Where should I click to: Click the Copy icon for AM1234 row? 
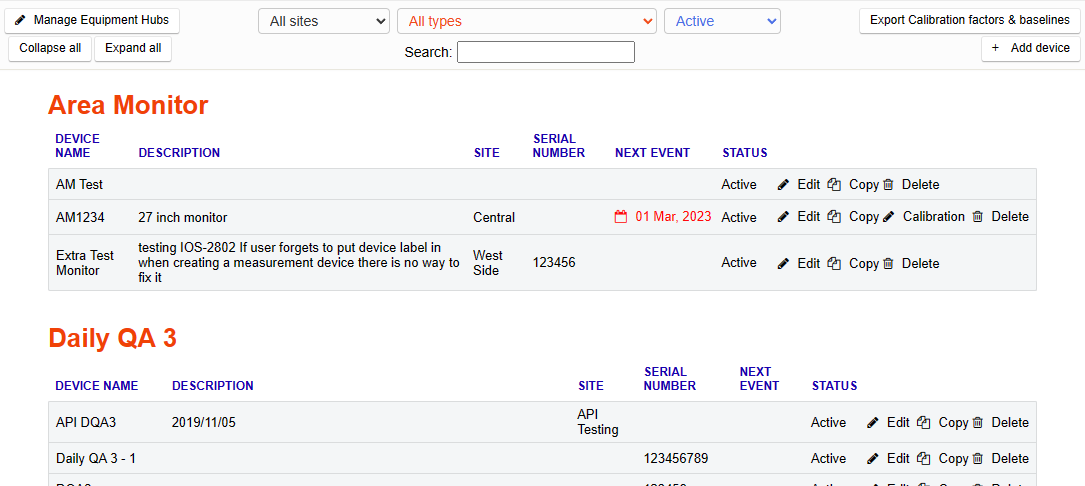pyautogui.click(x=834, y=217)
